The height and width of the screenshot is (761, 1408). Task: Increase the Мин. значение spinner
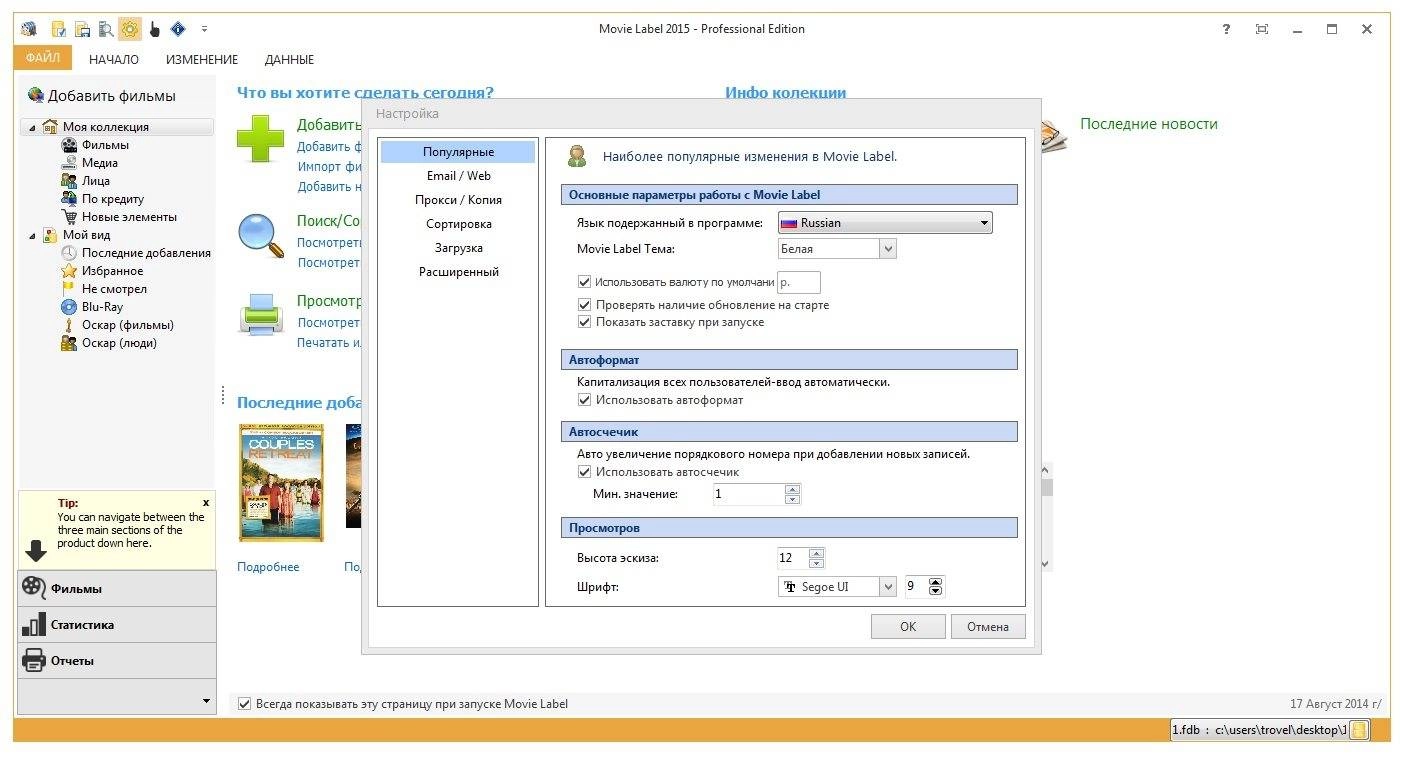793,489
